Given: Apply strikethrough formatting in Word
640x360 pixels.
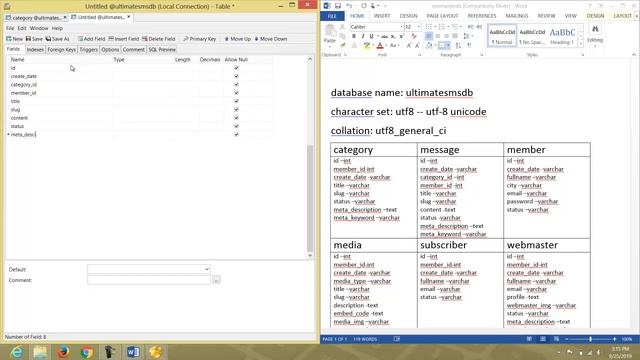Looking at the screenshot, I should [x=384, y=36].
